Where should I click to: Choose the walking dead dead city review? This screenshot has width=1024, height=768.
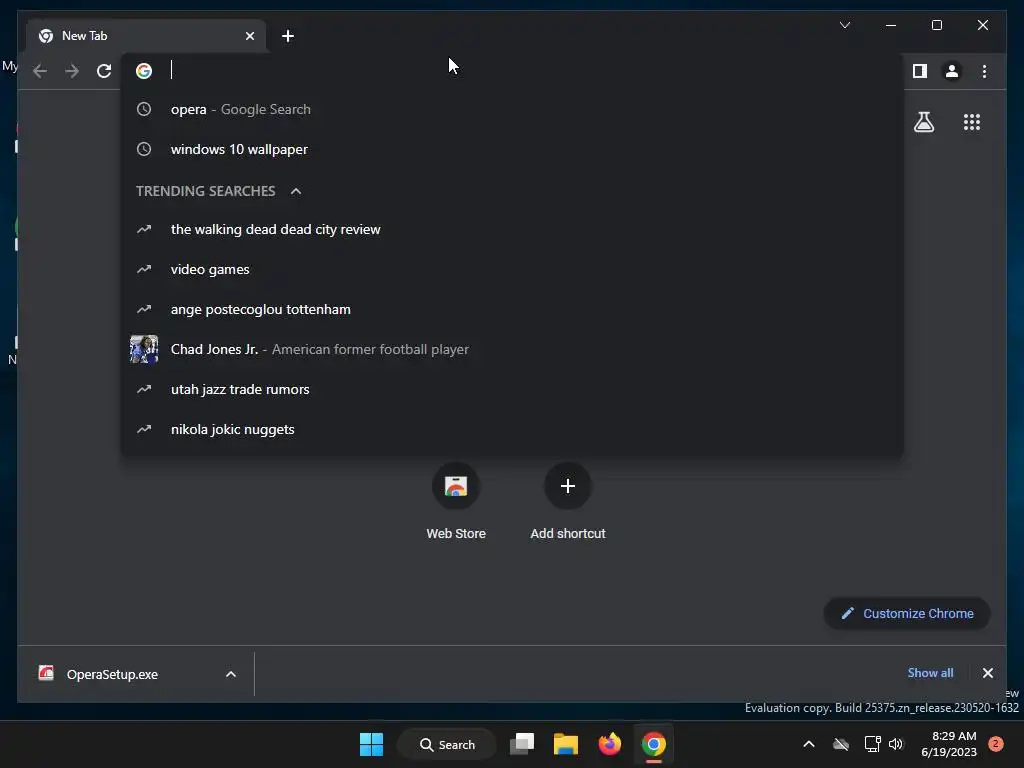(512, 229)
